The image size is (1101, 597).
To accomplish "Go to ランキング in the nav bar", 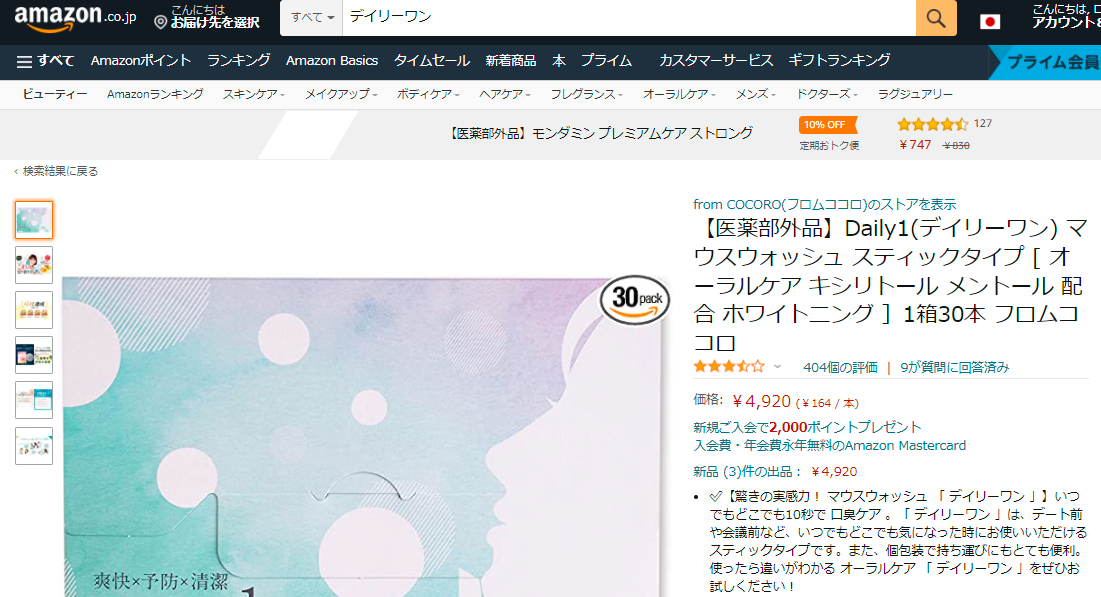I will pos(239,61).
